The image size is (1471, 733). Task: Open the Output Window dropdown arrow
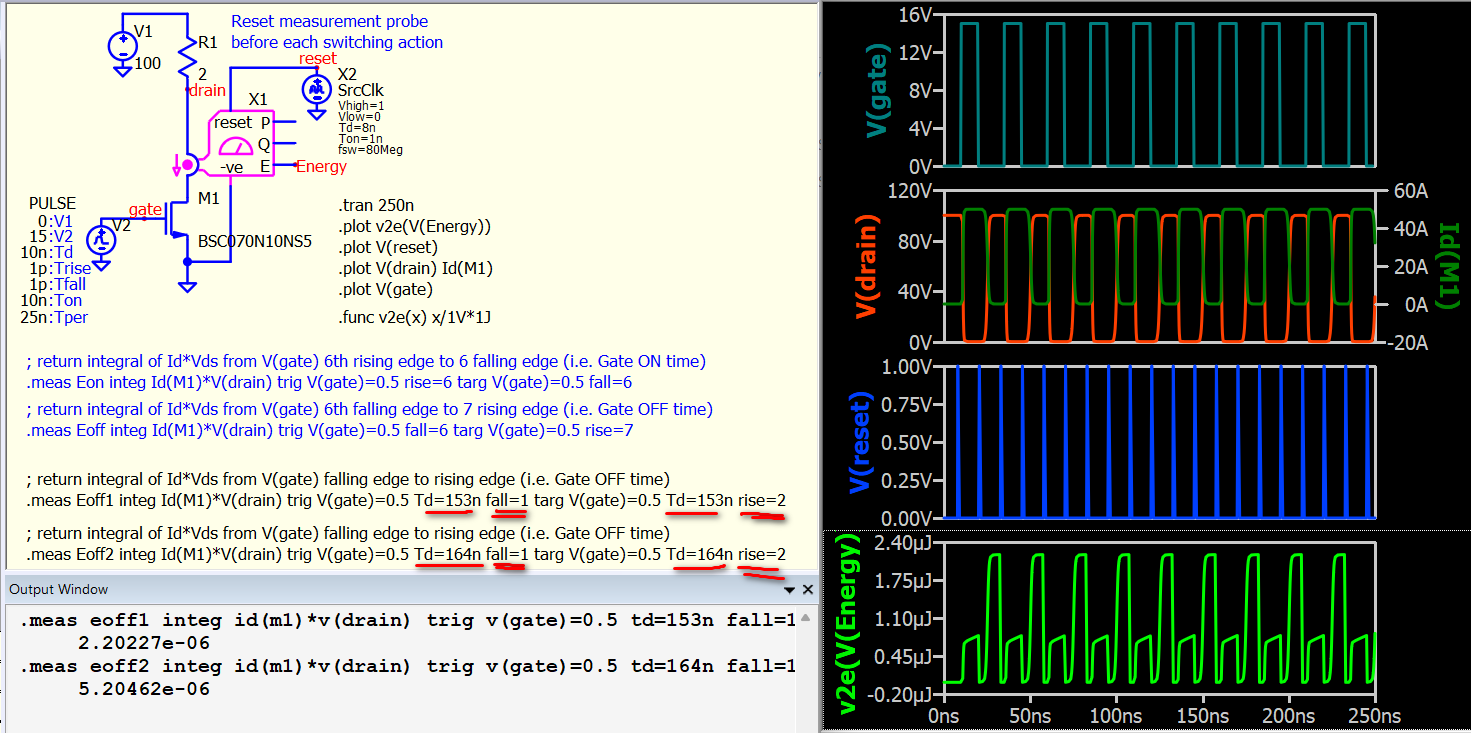pyautogui.click(x=787, y=590)
